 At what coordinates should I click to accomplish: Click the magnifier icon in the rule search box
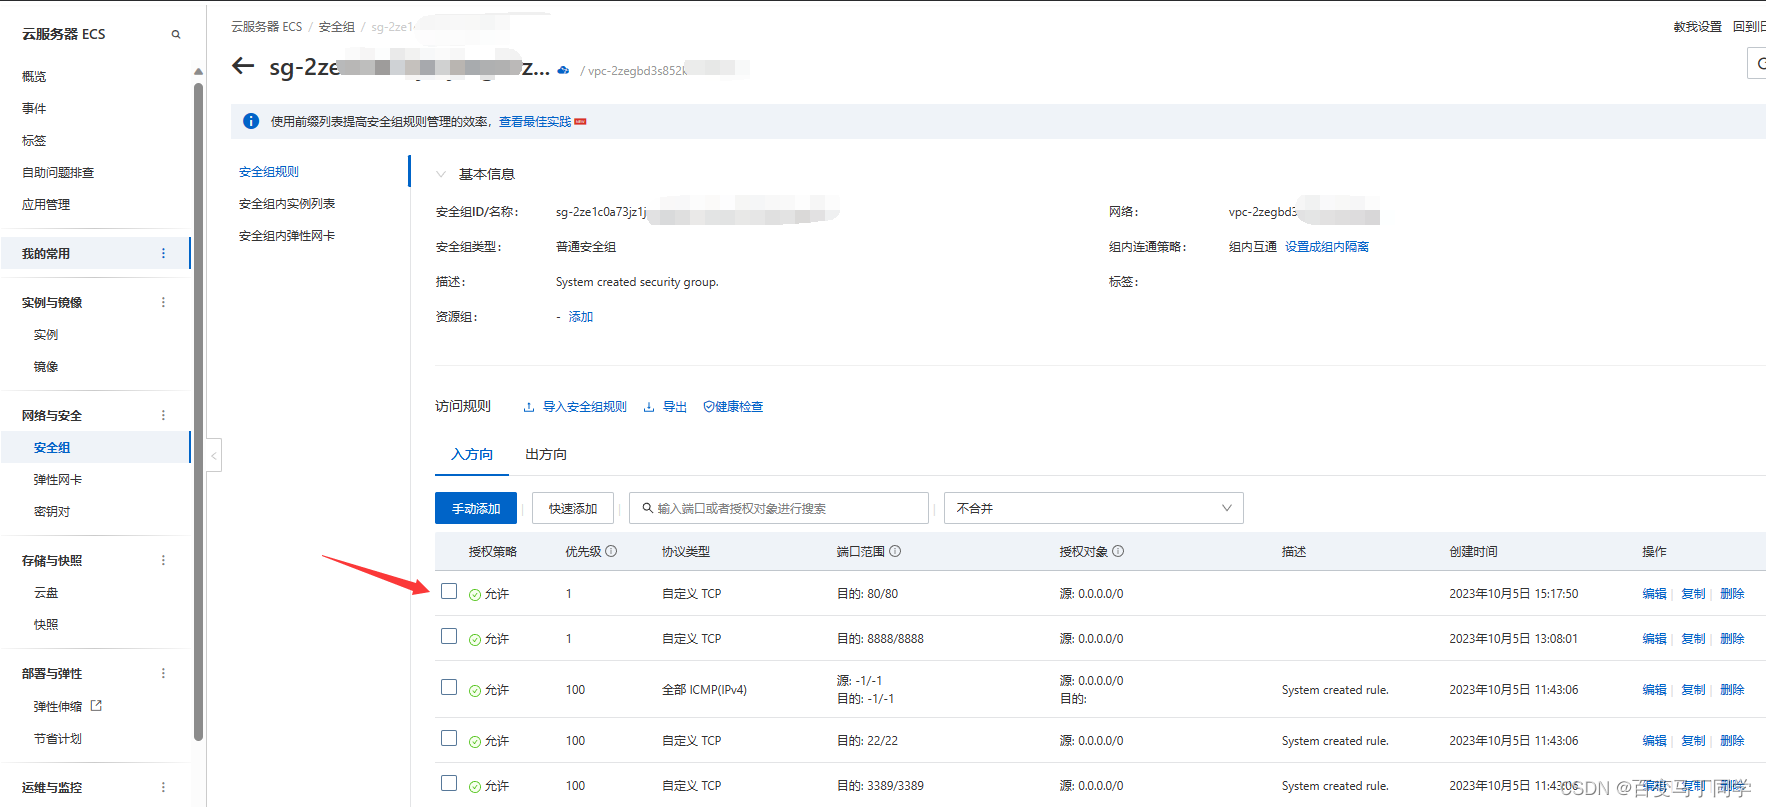click(x=648, y=508)
